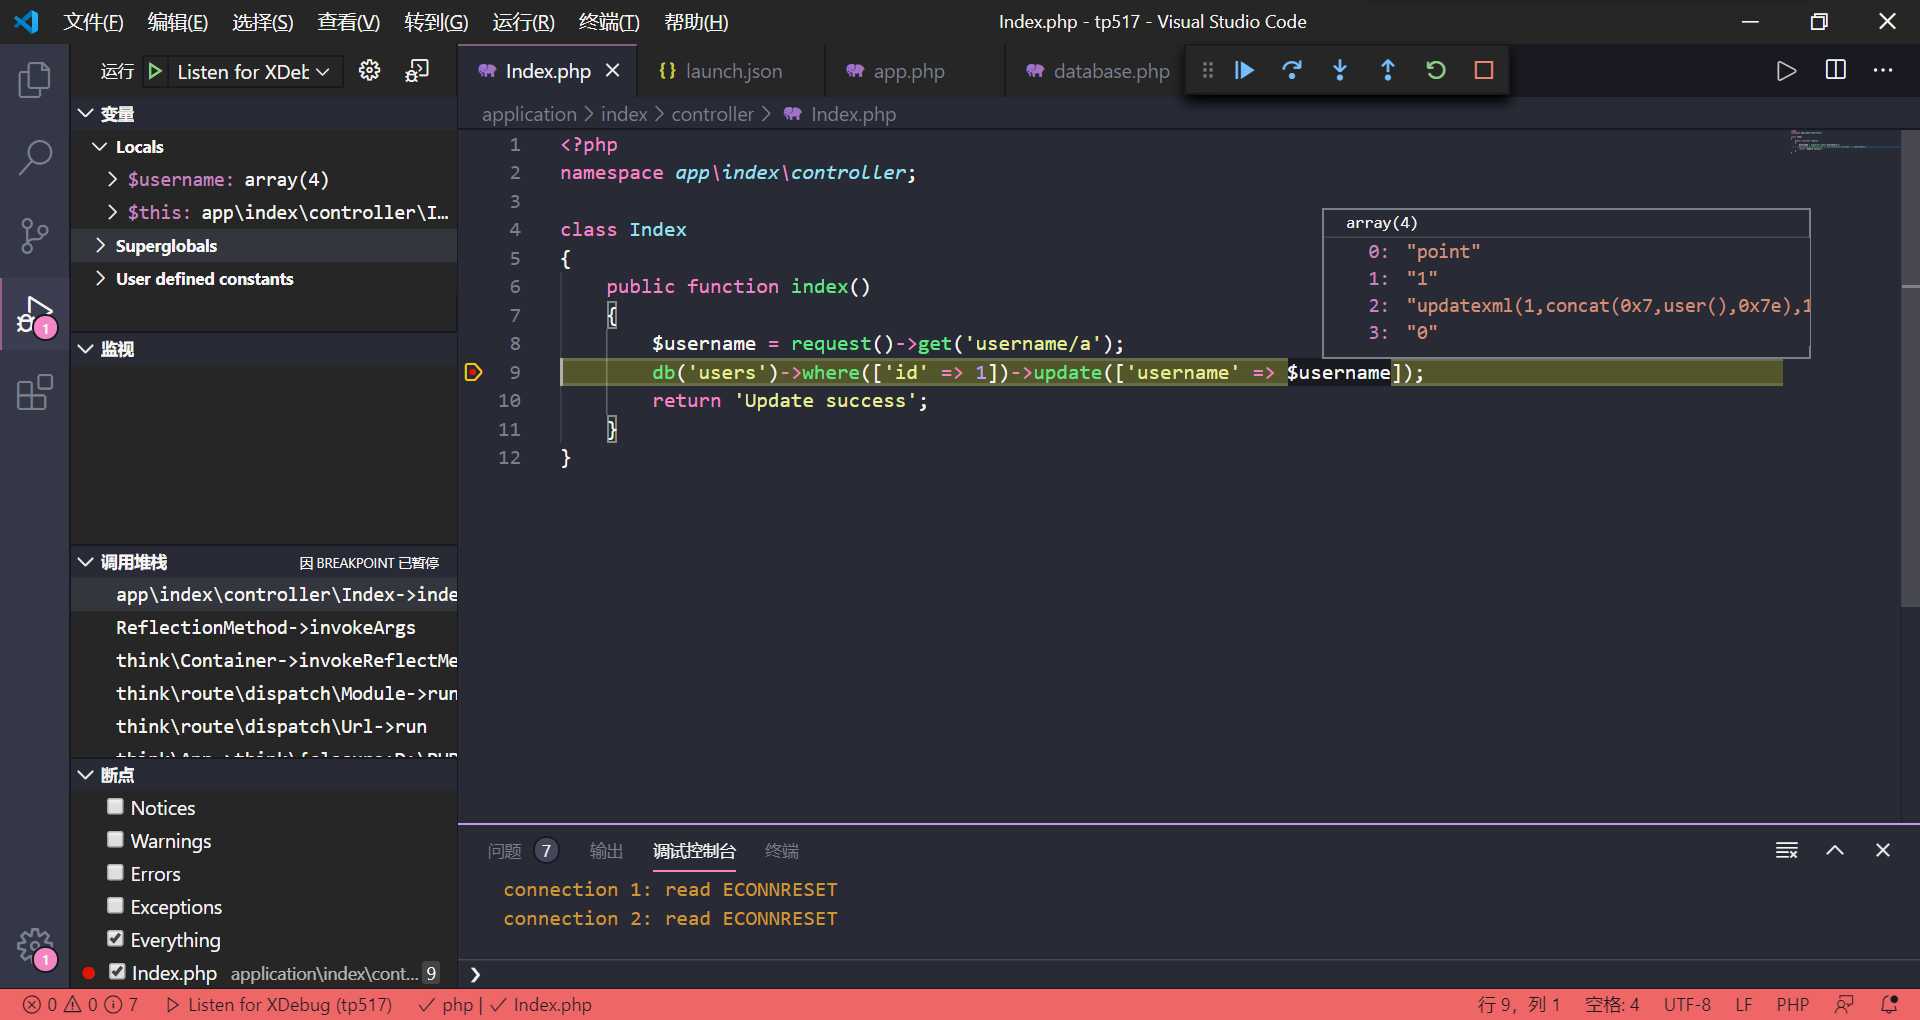Change encoding UTF-8 in status bar
This screenshot has width=1920, height=1020.
click(x=1687, y=1004)
